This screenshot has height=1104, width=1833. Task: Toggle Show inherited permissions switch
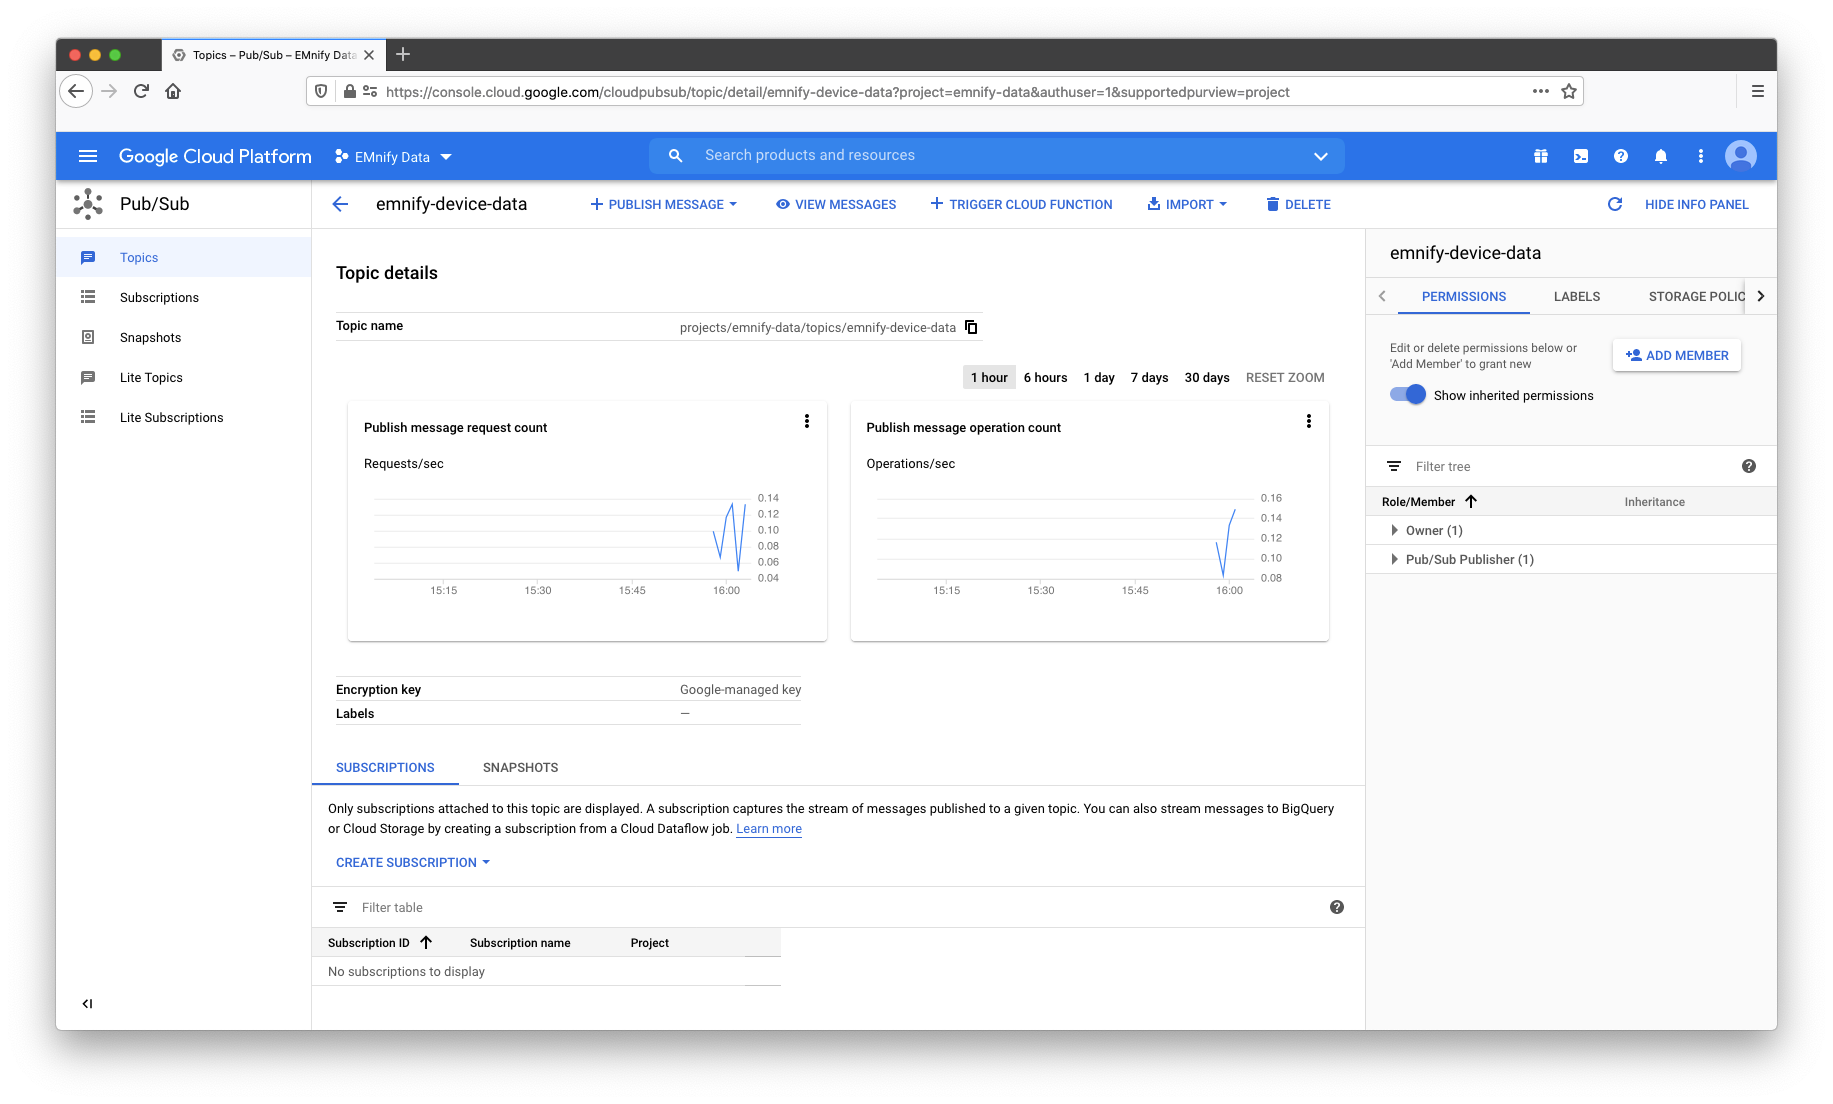tap(1408, 395)
